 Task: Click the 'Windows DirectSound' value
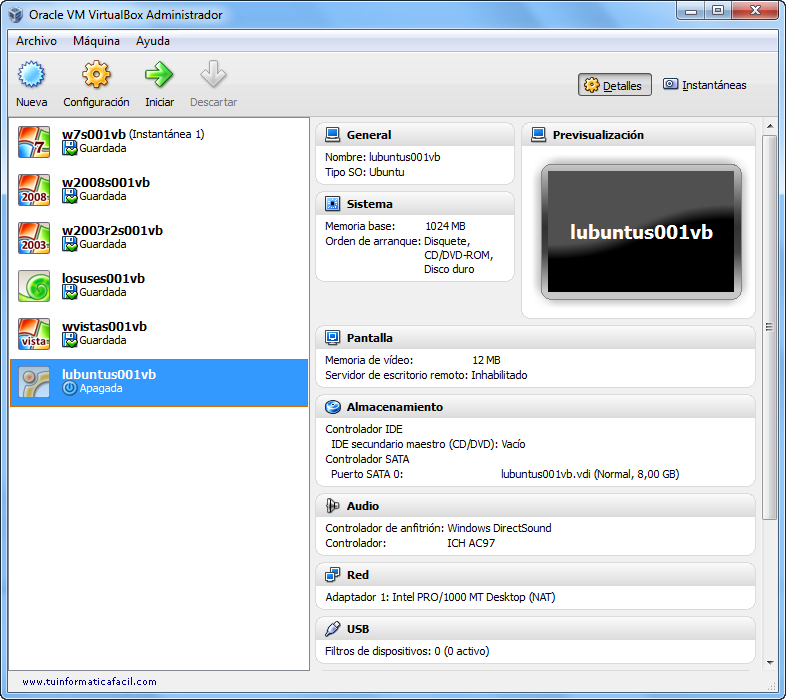pos(499,528)
